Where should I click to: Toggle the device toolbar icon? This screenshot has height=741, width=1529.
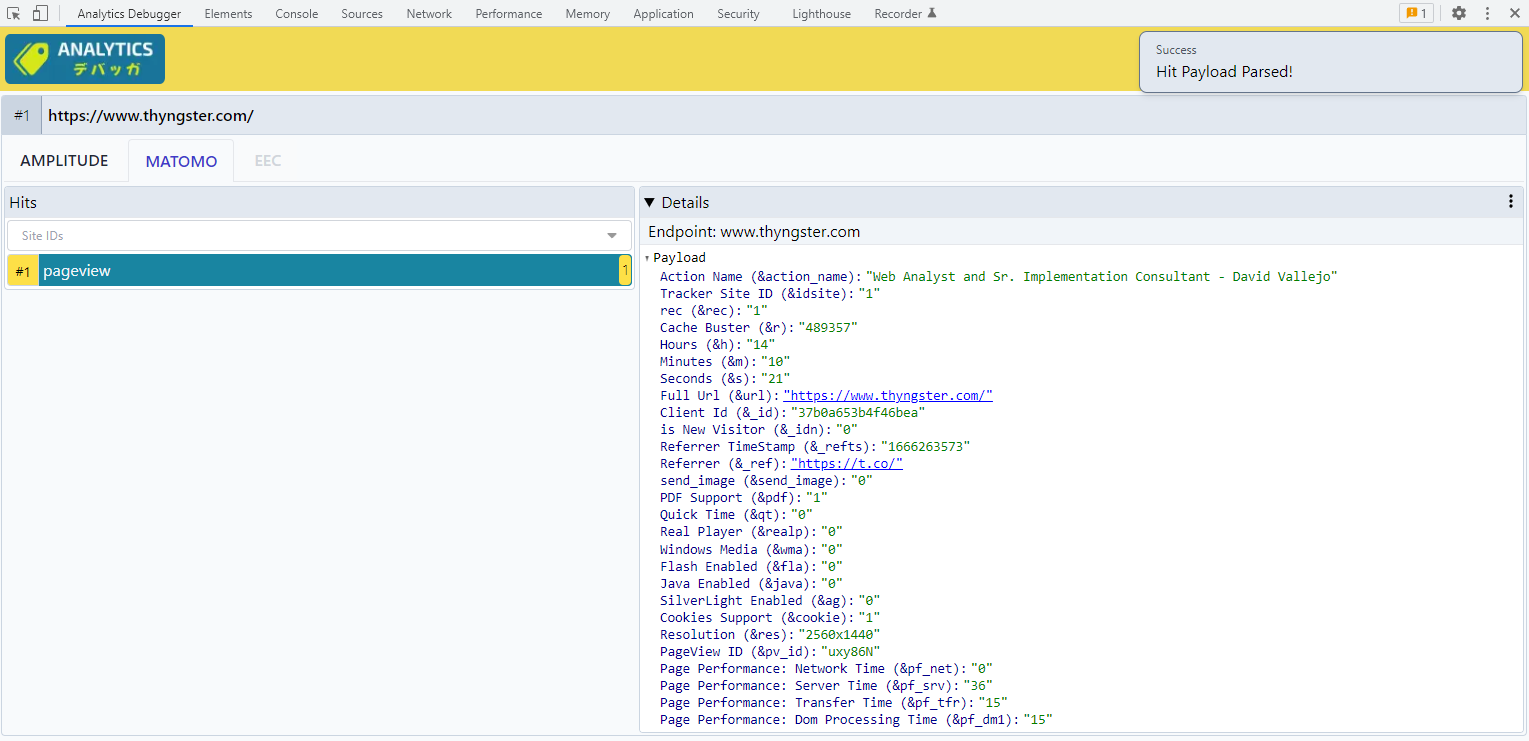point(40,13)
